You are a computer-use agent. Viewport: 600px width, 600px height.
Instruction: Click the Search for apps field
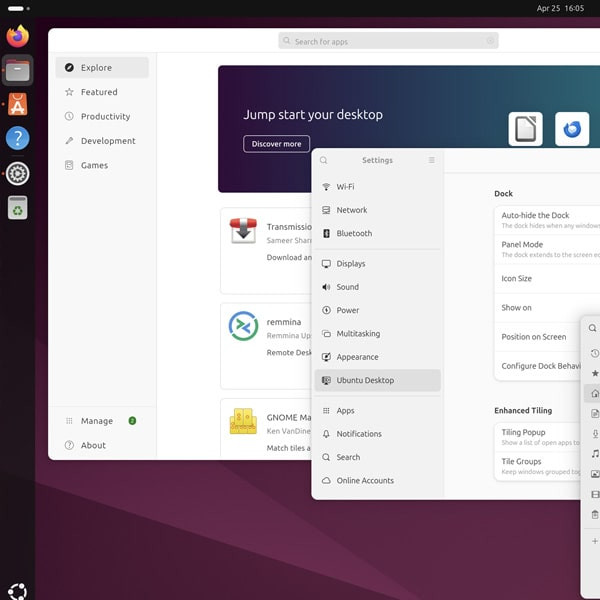(x=388, y=41)
